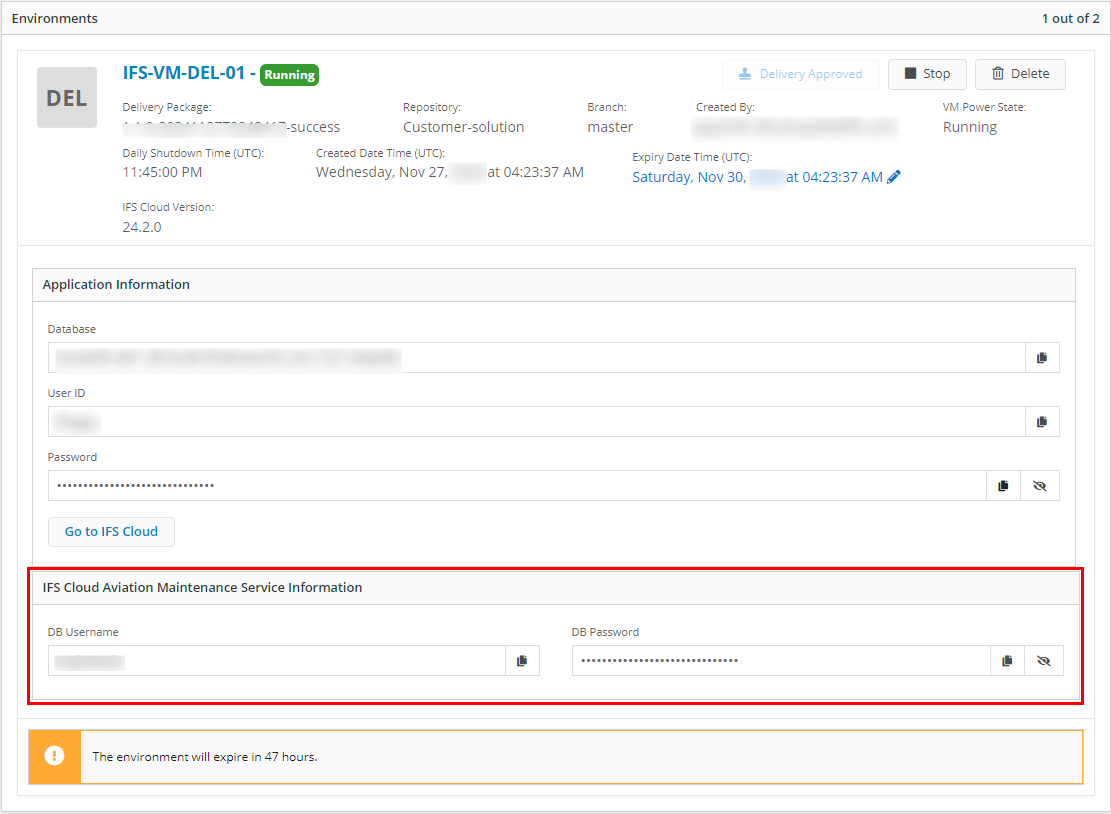
Task: Copy the DB Password value
Action: (1007, 661)
